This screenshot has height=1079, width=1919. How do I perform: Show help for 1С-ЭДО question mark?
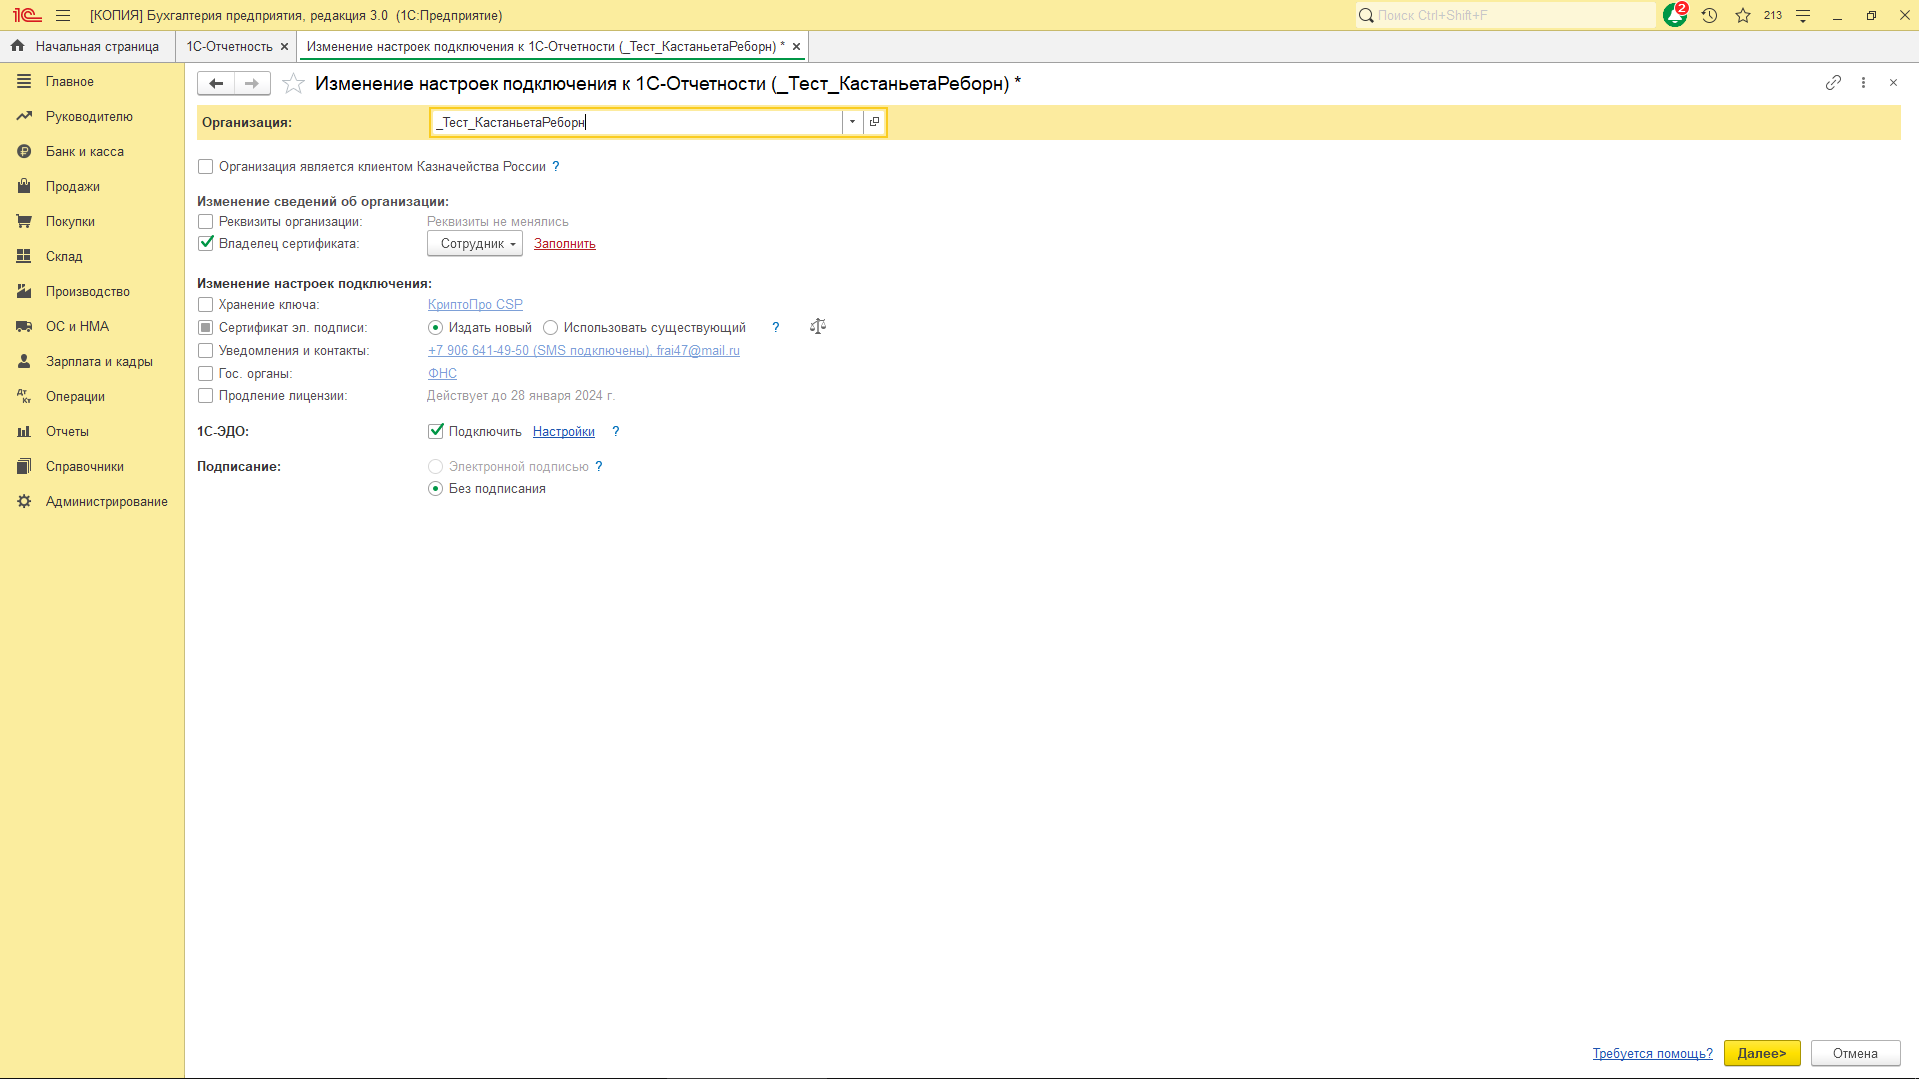pos(616,431)
